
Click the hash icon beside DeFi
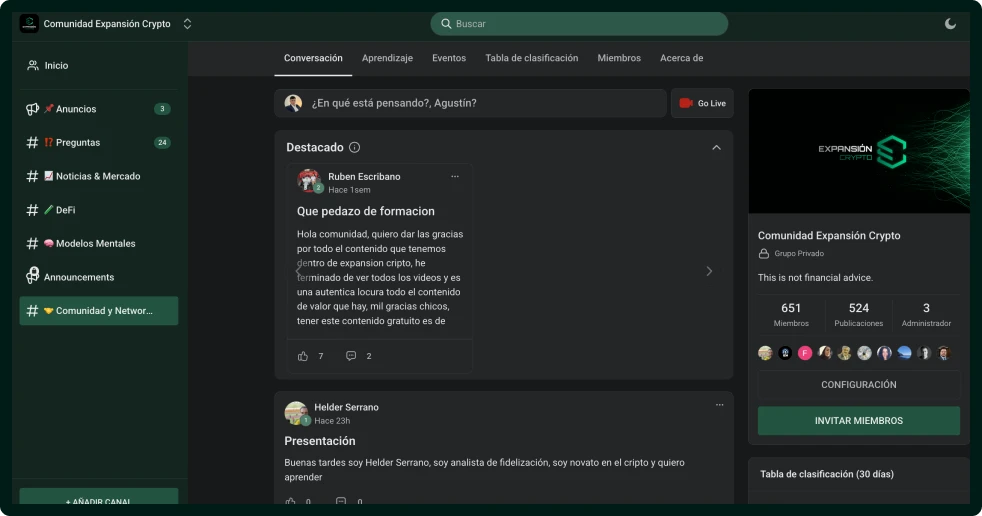coord(32,210)
